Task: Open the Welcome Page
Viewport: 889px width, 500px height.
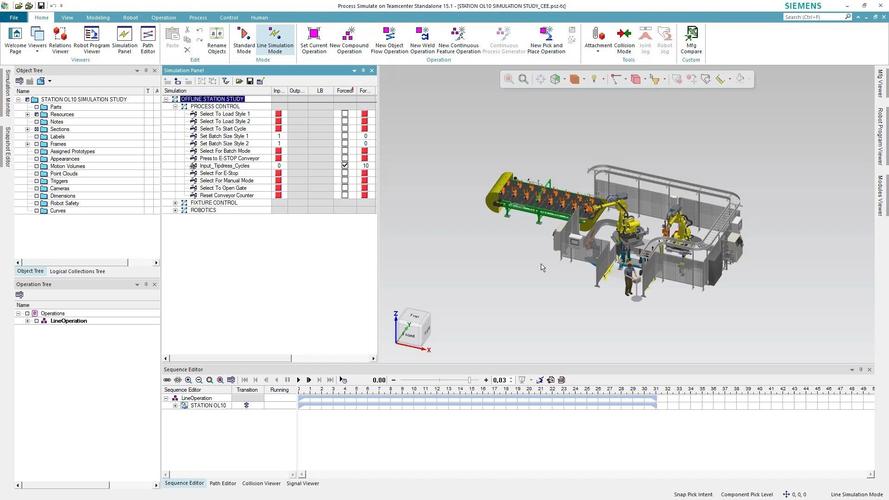Action: coord(15,40)
